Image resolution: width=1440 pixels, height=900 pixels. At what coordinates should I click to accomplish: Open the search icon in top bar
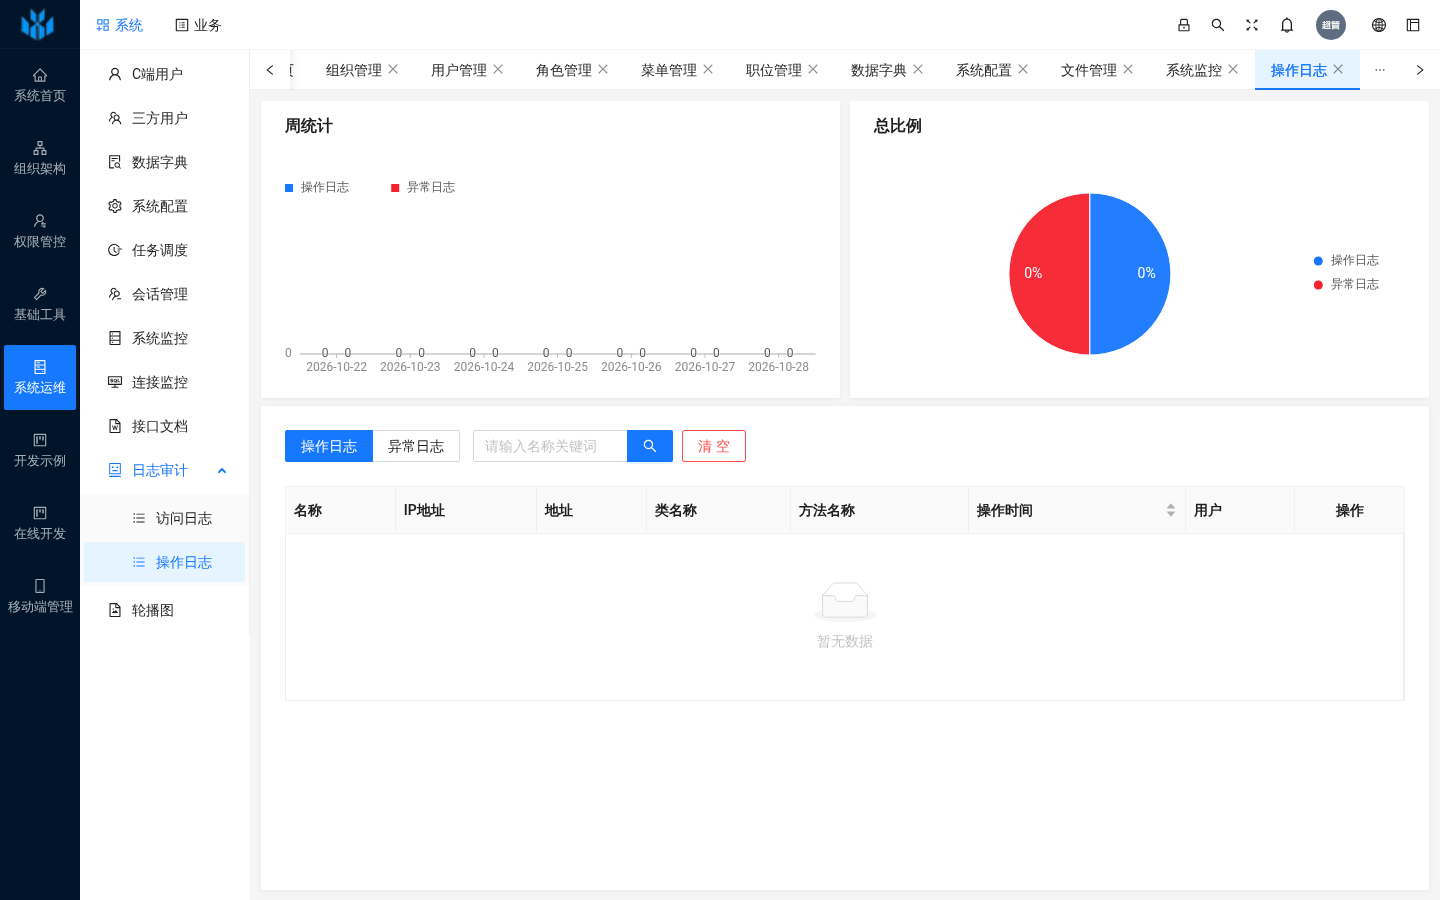(x=1218, y=25)
